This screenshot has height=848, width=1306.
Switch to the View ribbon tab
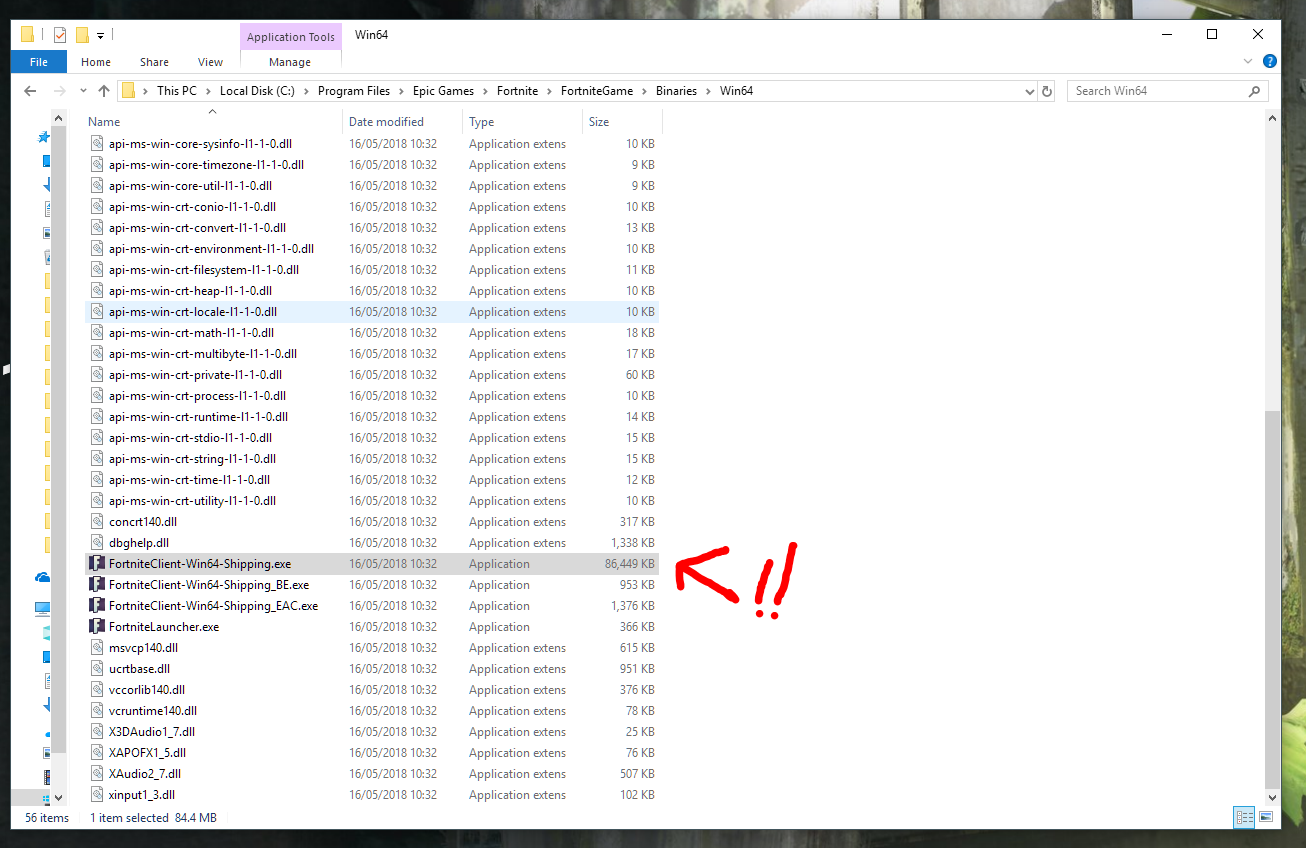210,61
